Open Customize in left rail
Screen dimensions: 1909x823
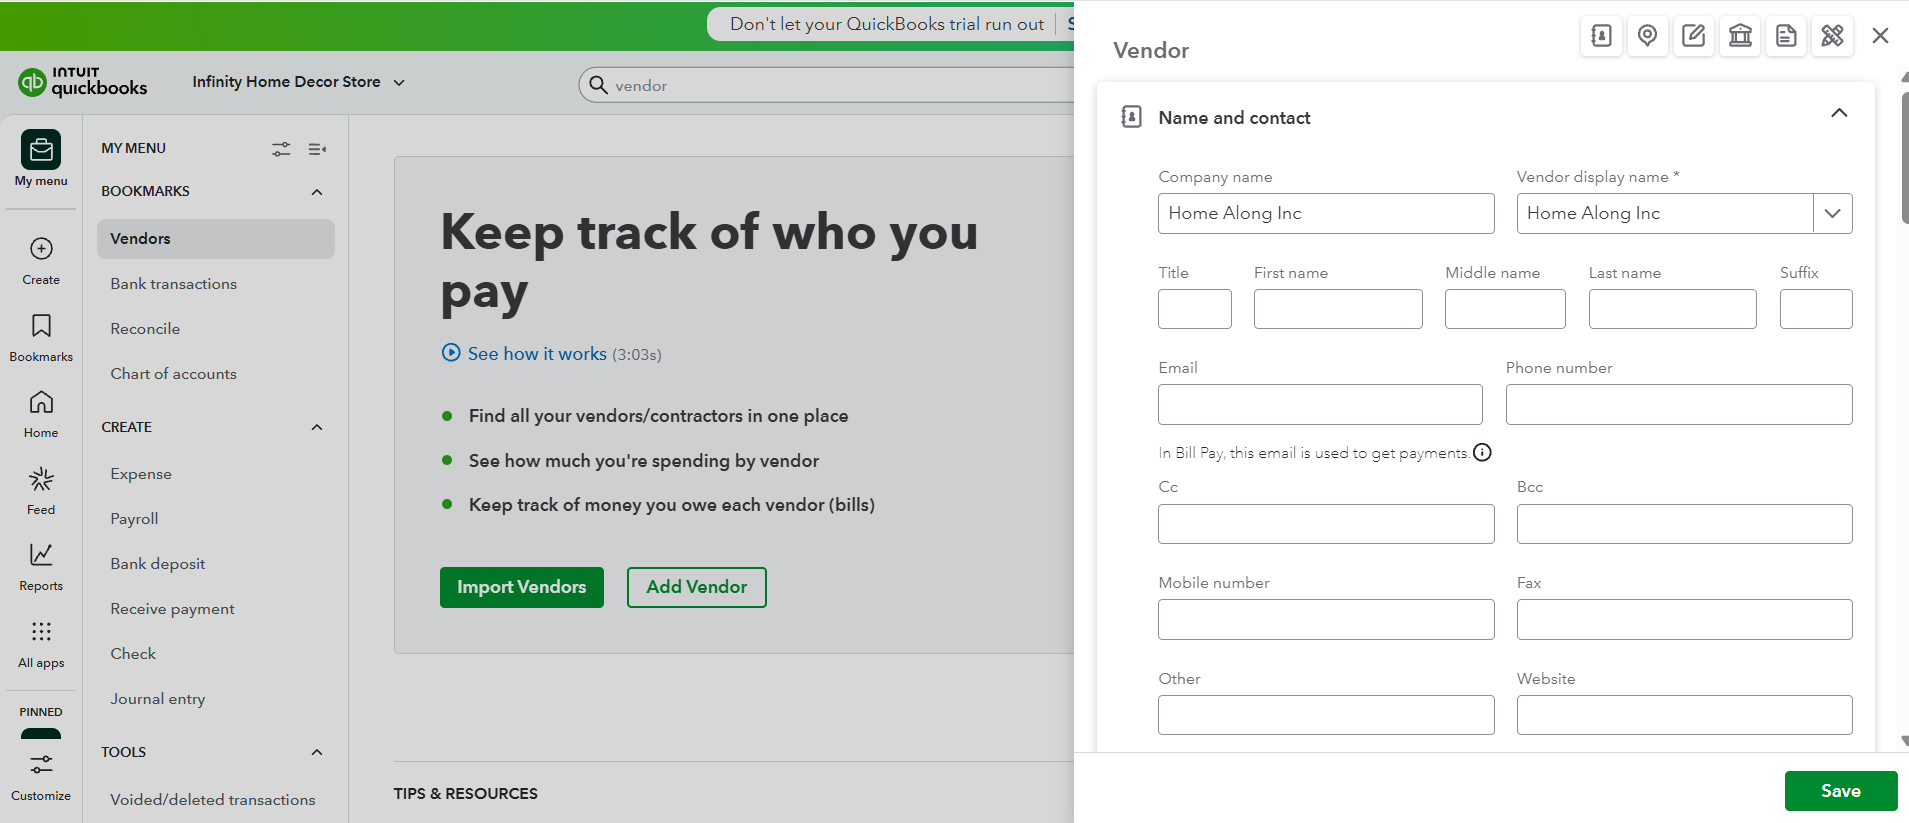coord(41,777)
